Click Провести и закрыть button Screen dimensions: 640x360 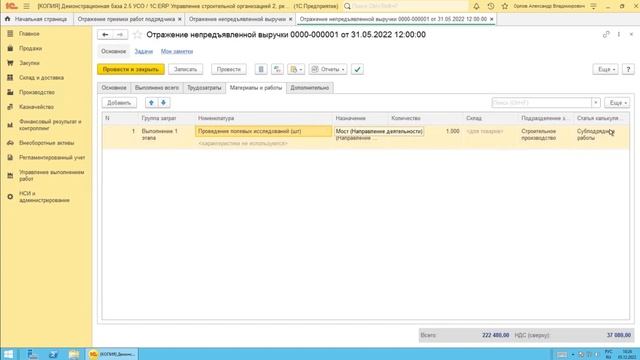[x=131, y=69]
